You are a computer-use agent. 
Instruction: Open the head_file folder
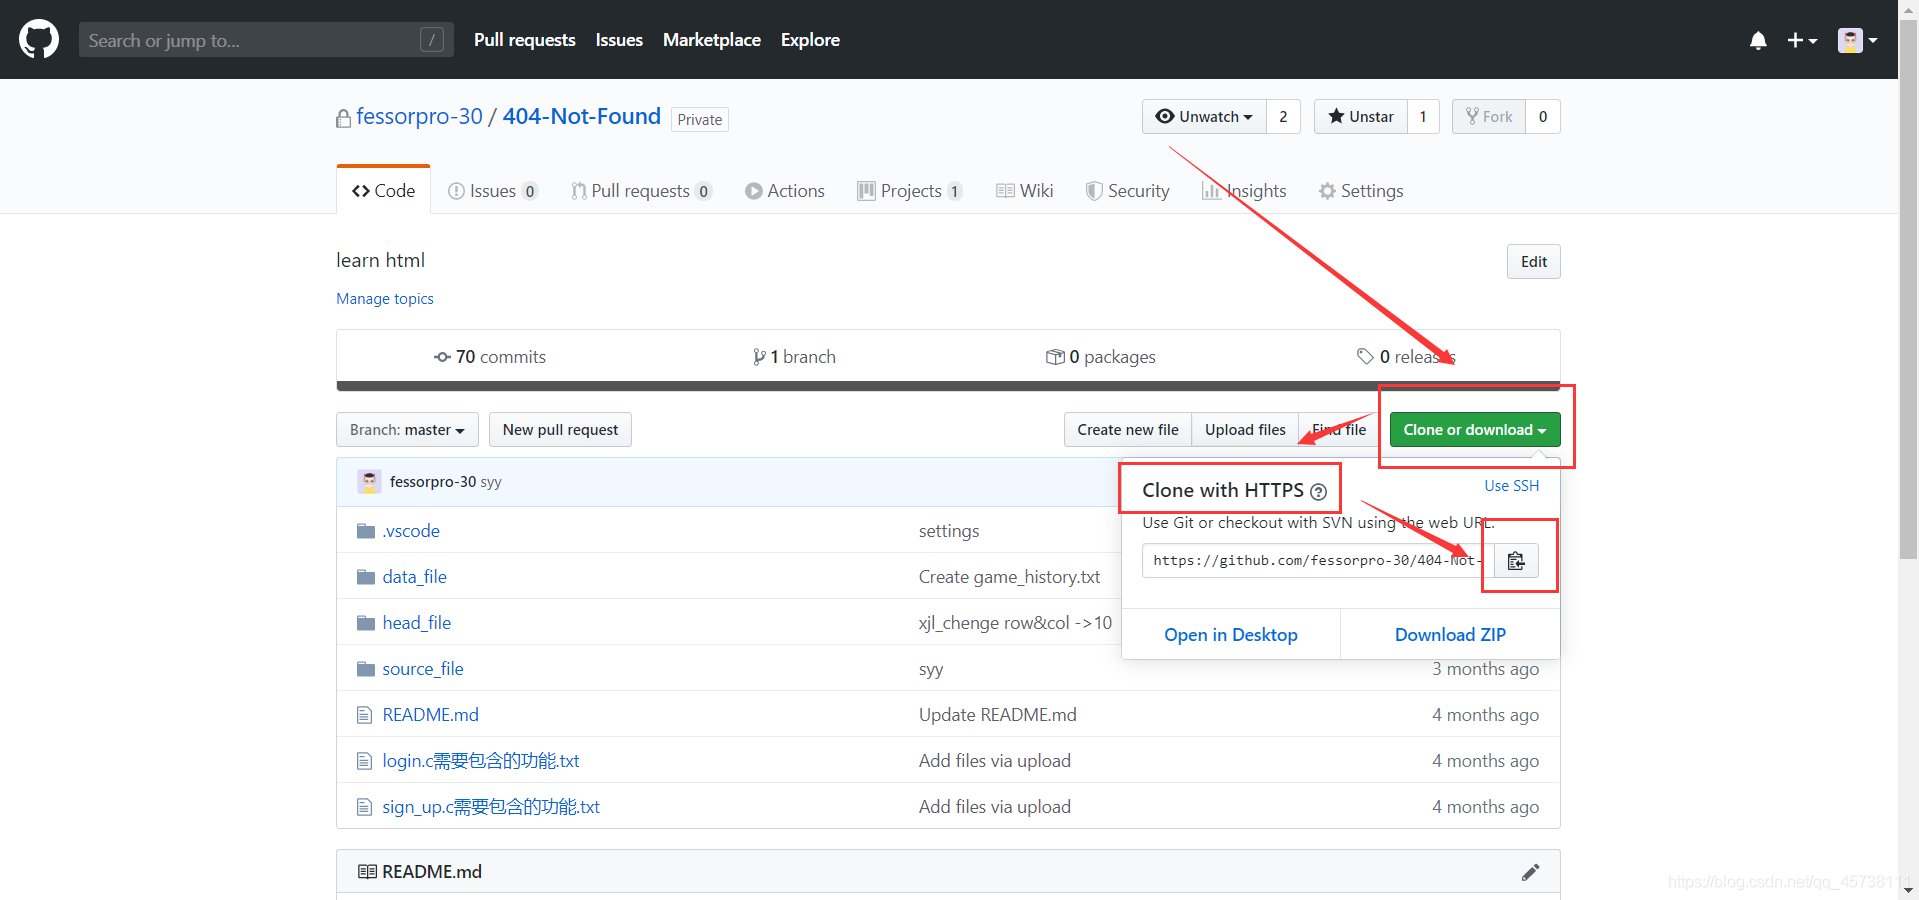pyautogui.click(x=416, y=623)
